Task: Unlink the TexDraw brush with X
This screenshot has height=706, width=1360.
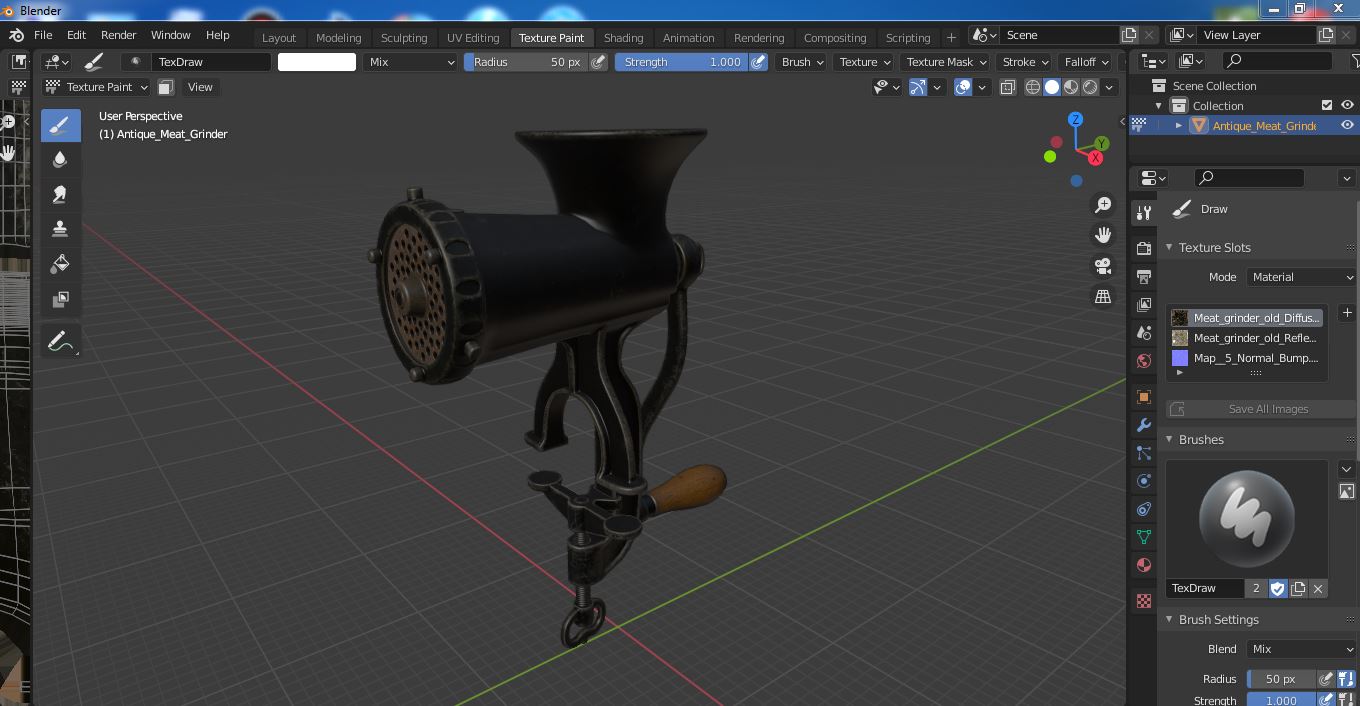Action: (x=1318, y=588)
